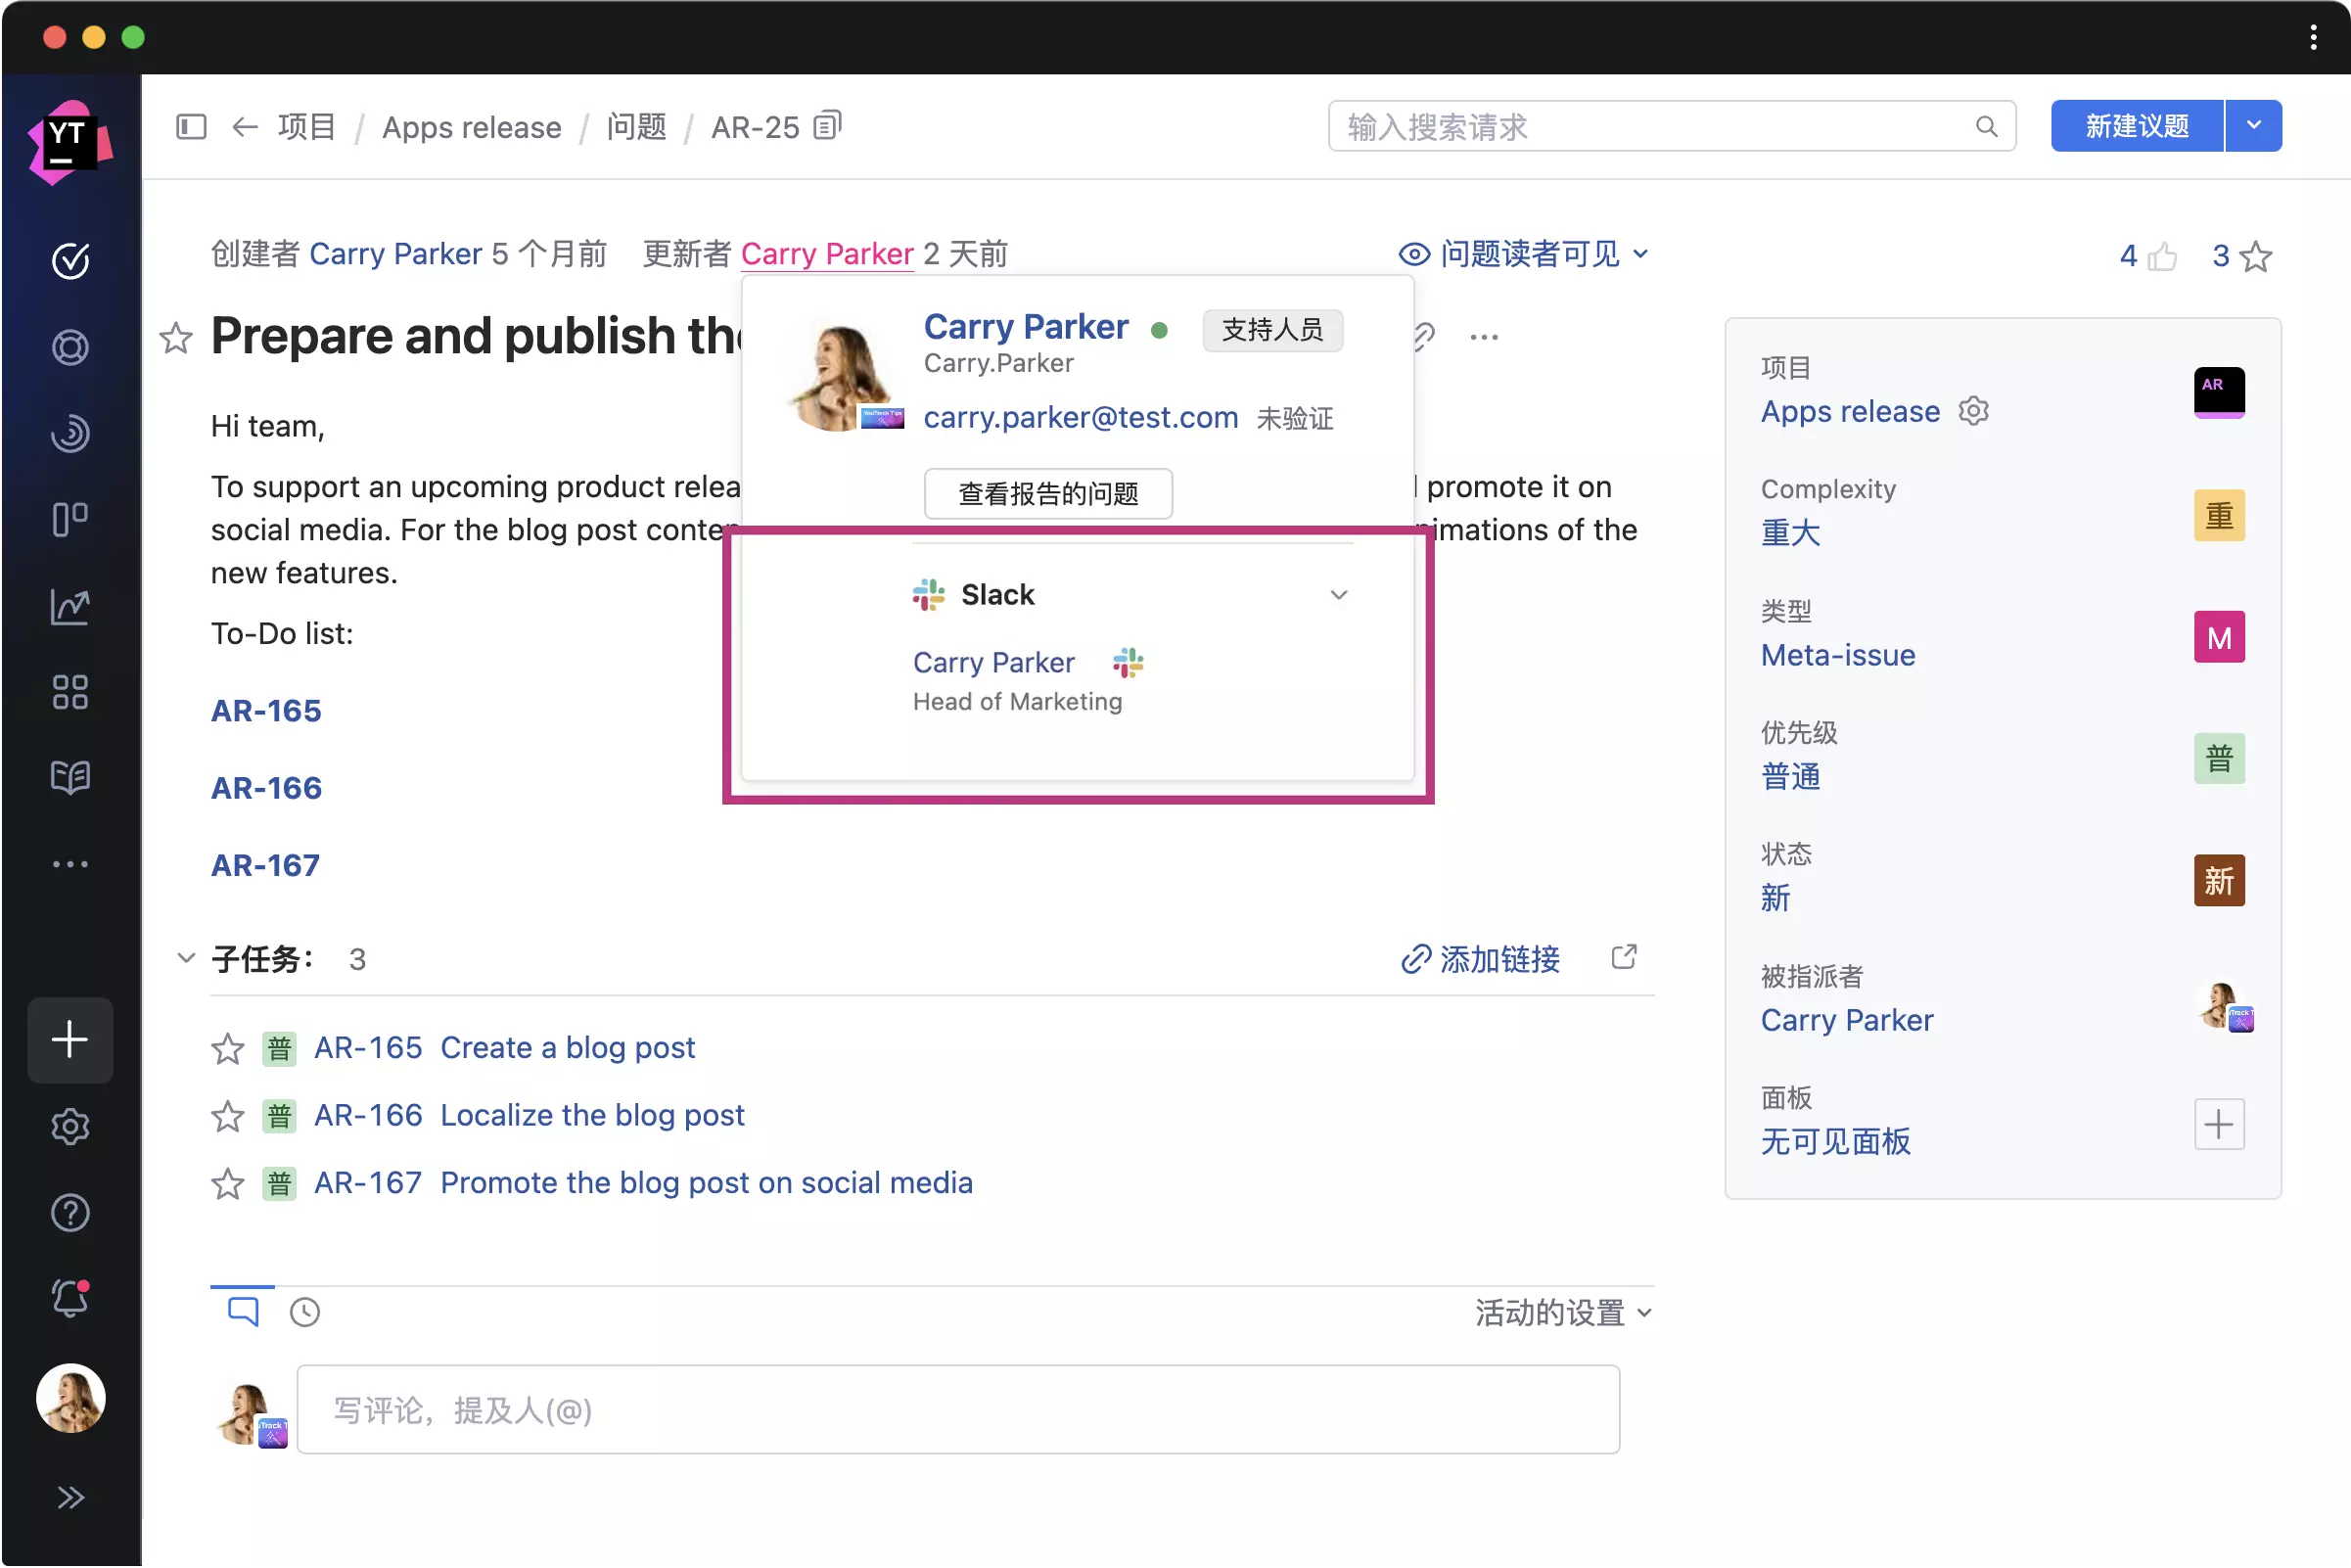
Task: Open Agile Boards icon in sidebar
Action: [70, 520]
